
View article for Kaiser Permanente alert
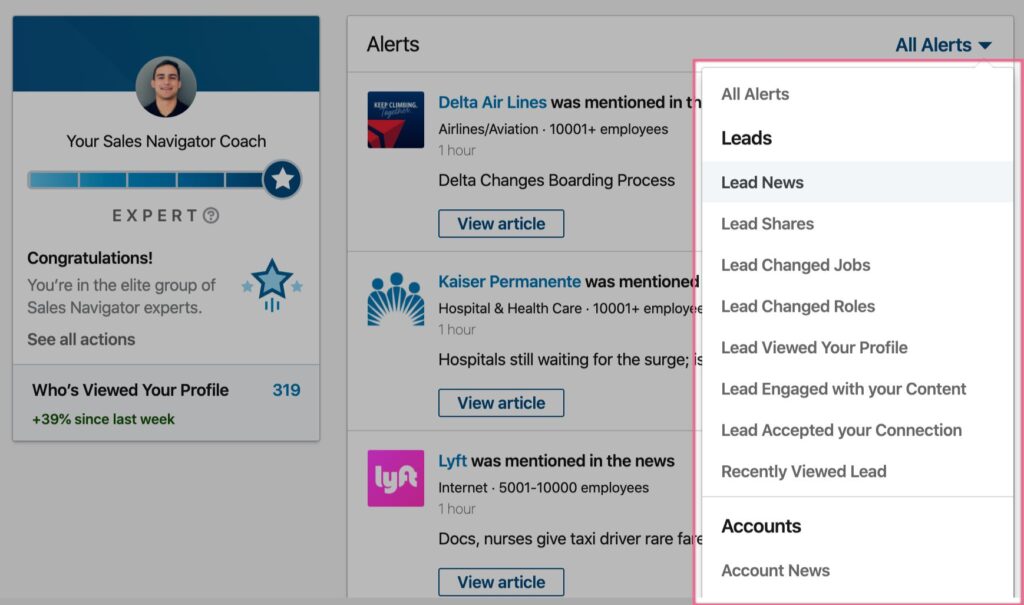501,403
